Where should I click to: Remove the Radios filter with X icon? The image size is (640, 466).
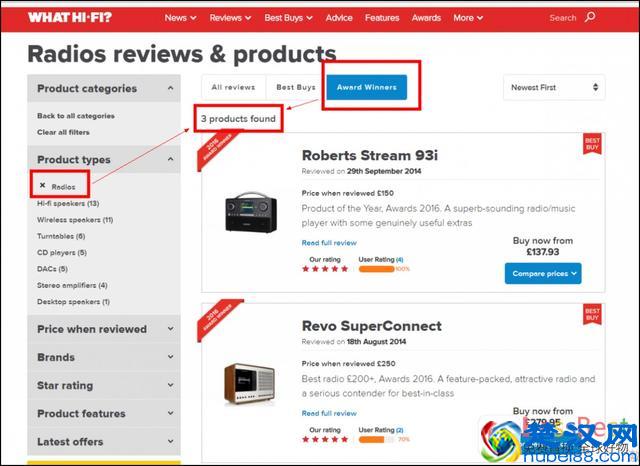(42, 185)
